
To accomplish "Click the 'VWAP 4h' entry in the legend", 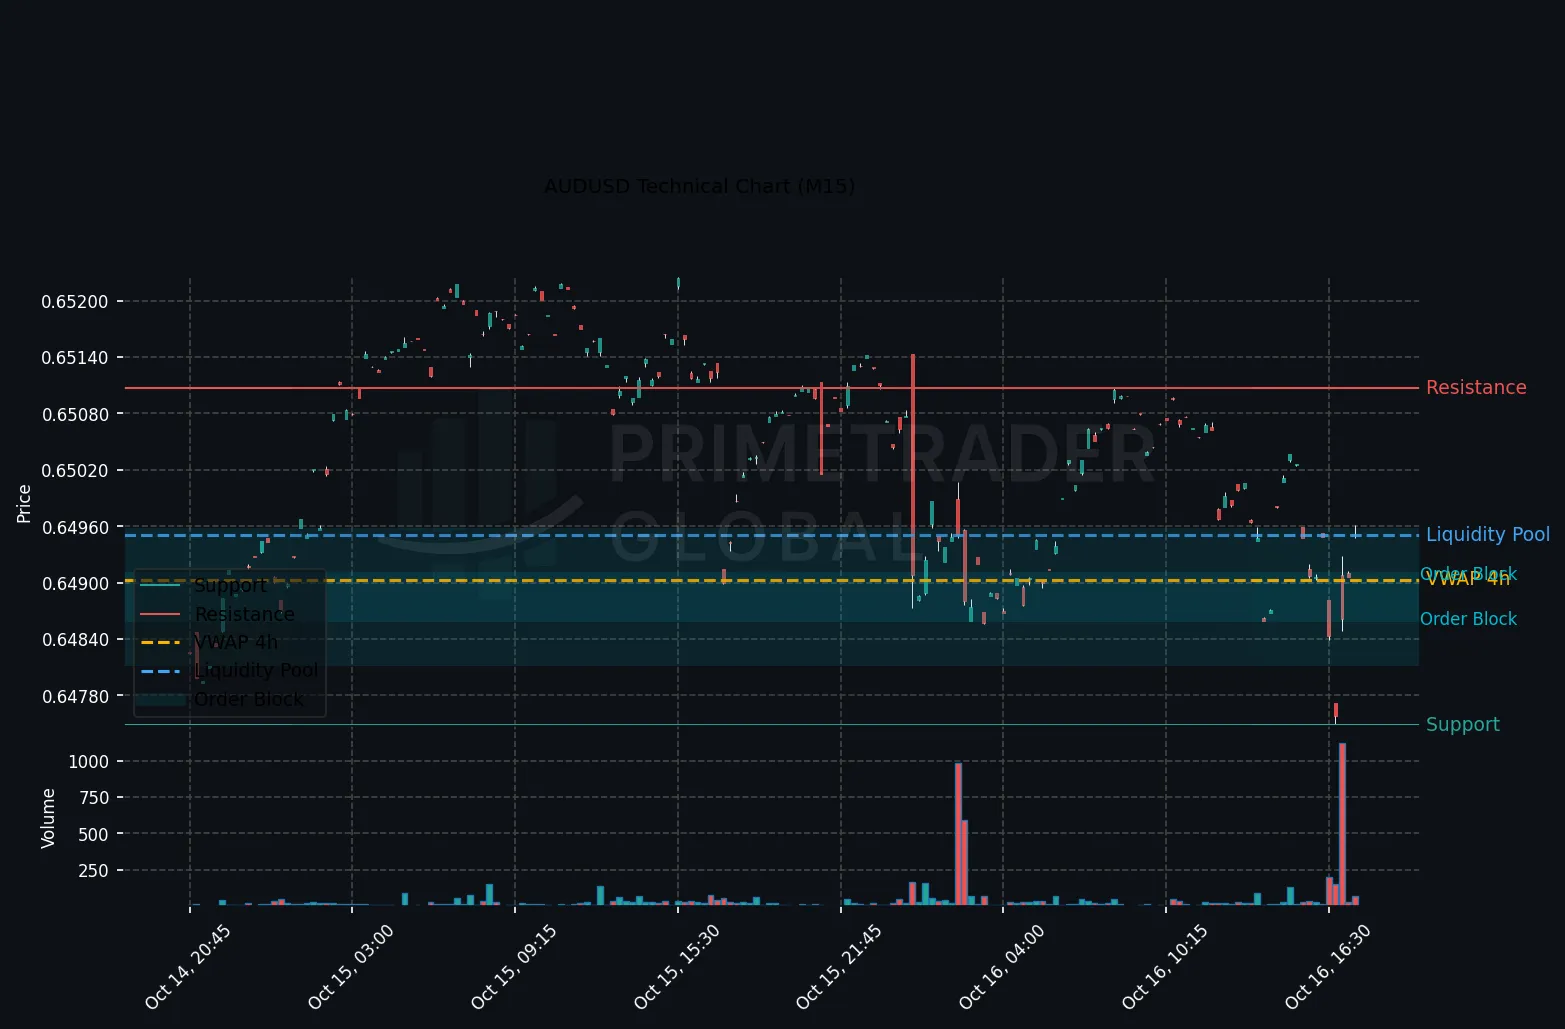I will [x=236, y=642].
